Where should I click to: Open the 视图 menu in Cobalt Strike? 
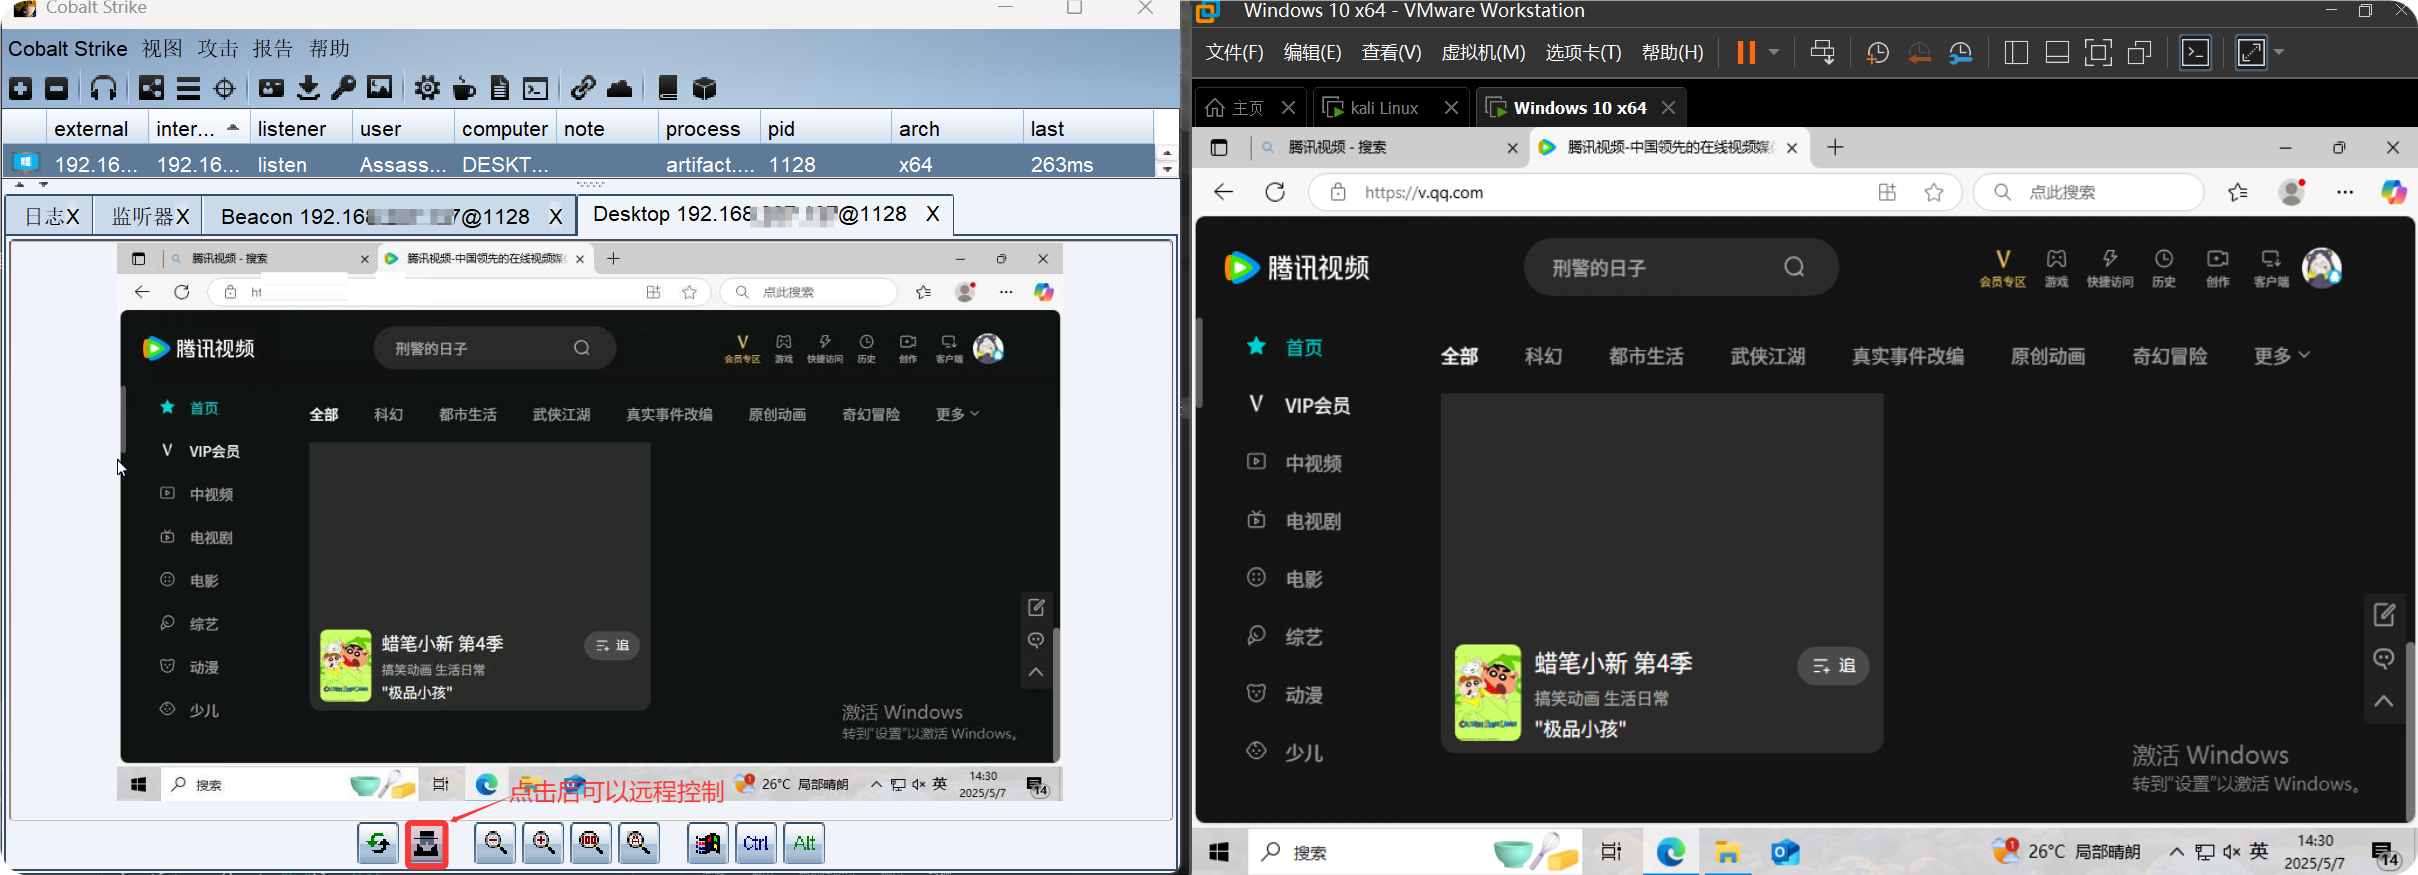(x=162, y=48)
